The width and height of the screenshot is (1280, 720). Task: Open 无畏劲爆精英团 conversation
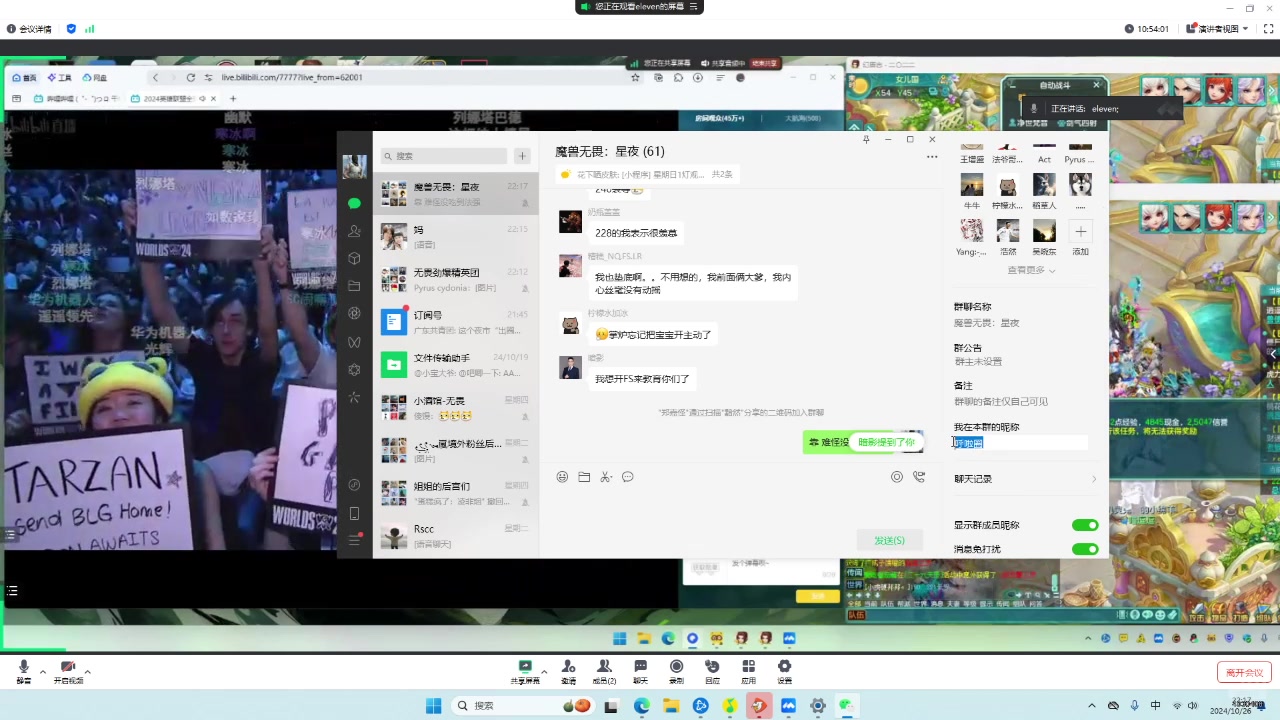click(x=456, y=279)
